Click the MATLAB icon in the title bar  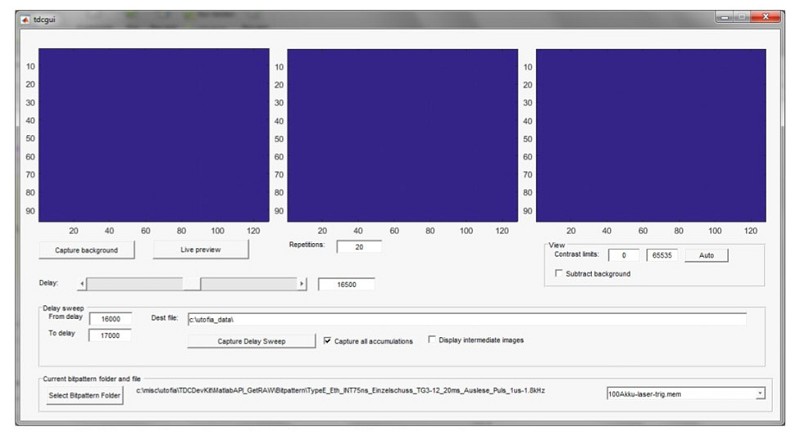(26, 19)
